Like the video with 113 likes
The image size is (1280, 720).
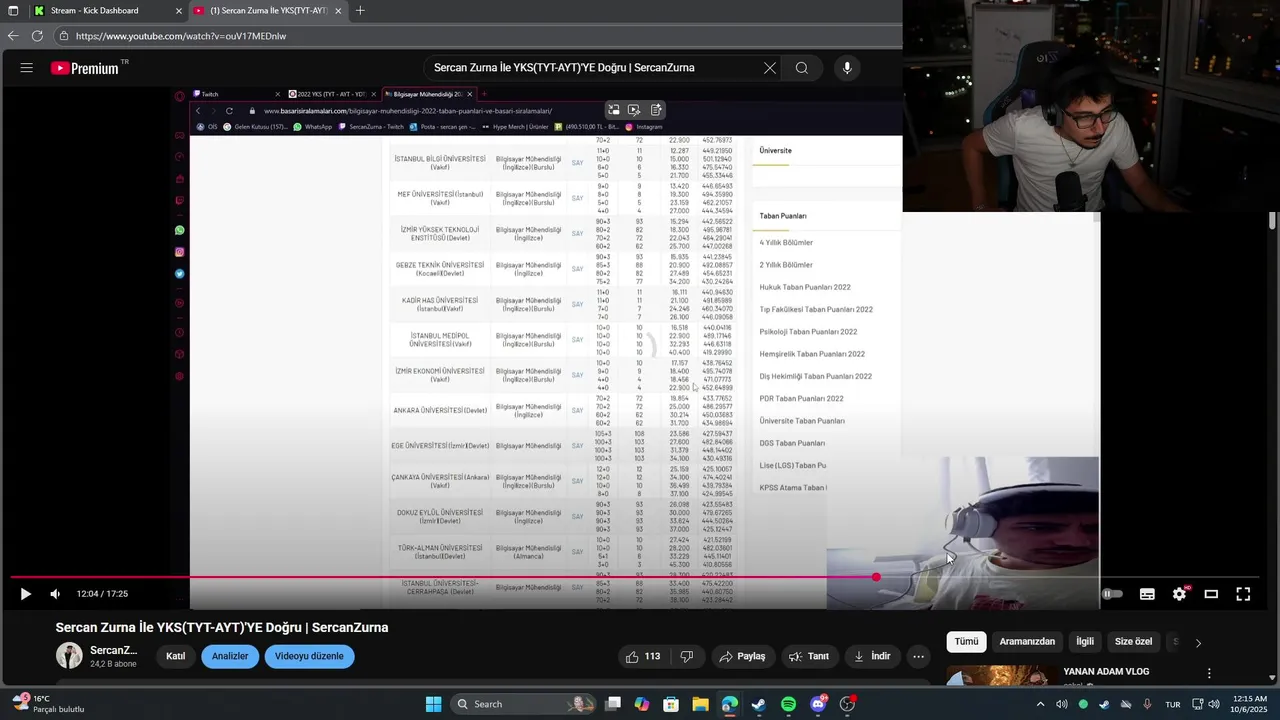(643, 656)
